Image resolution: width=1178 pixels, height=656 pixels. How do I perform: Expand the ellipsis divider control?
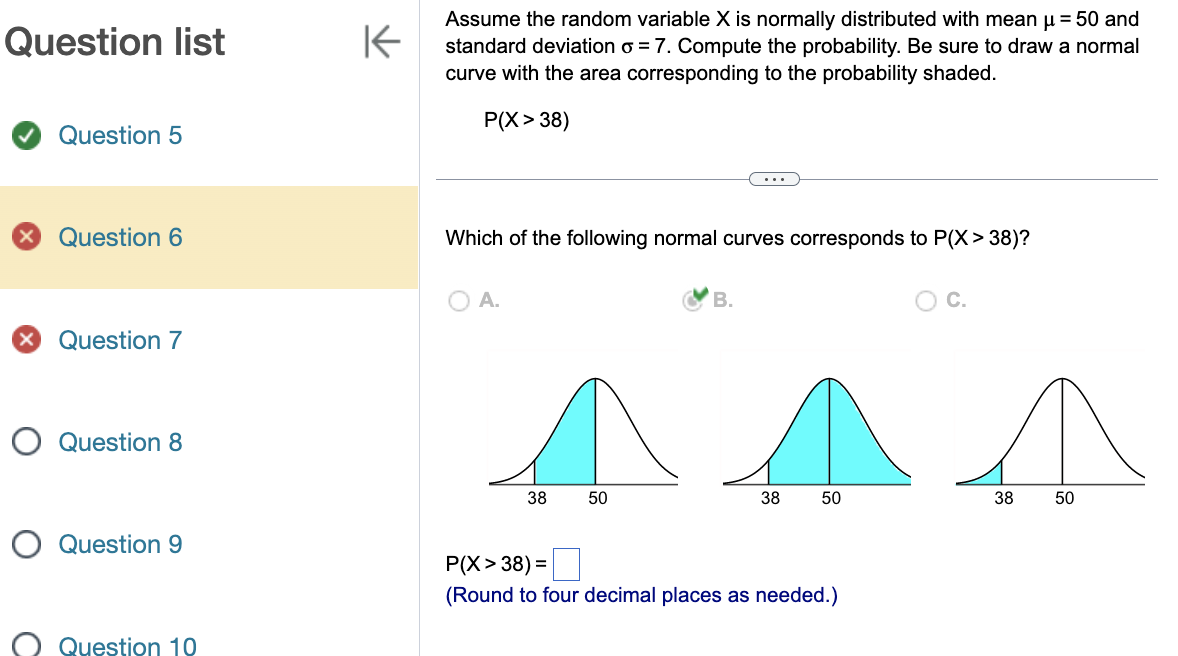(x=774, y=178)
